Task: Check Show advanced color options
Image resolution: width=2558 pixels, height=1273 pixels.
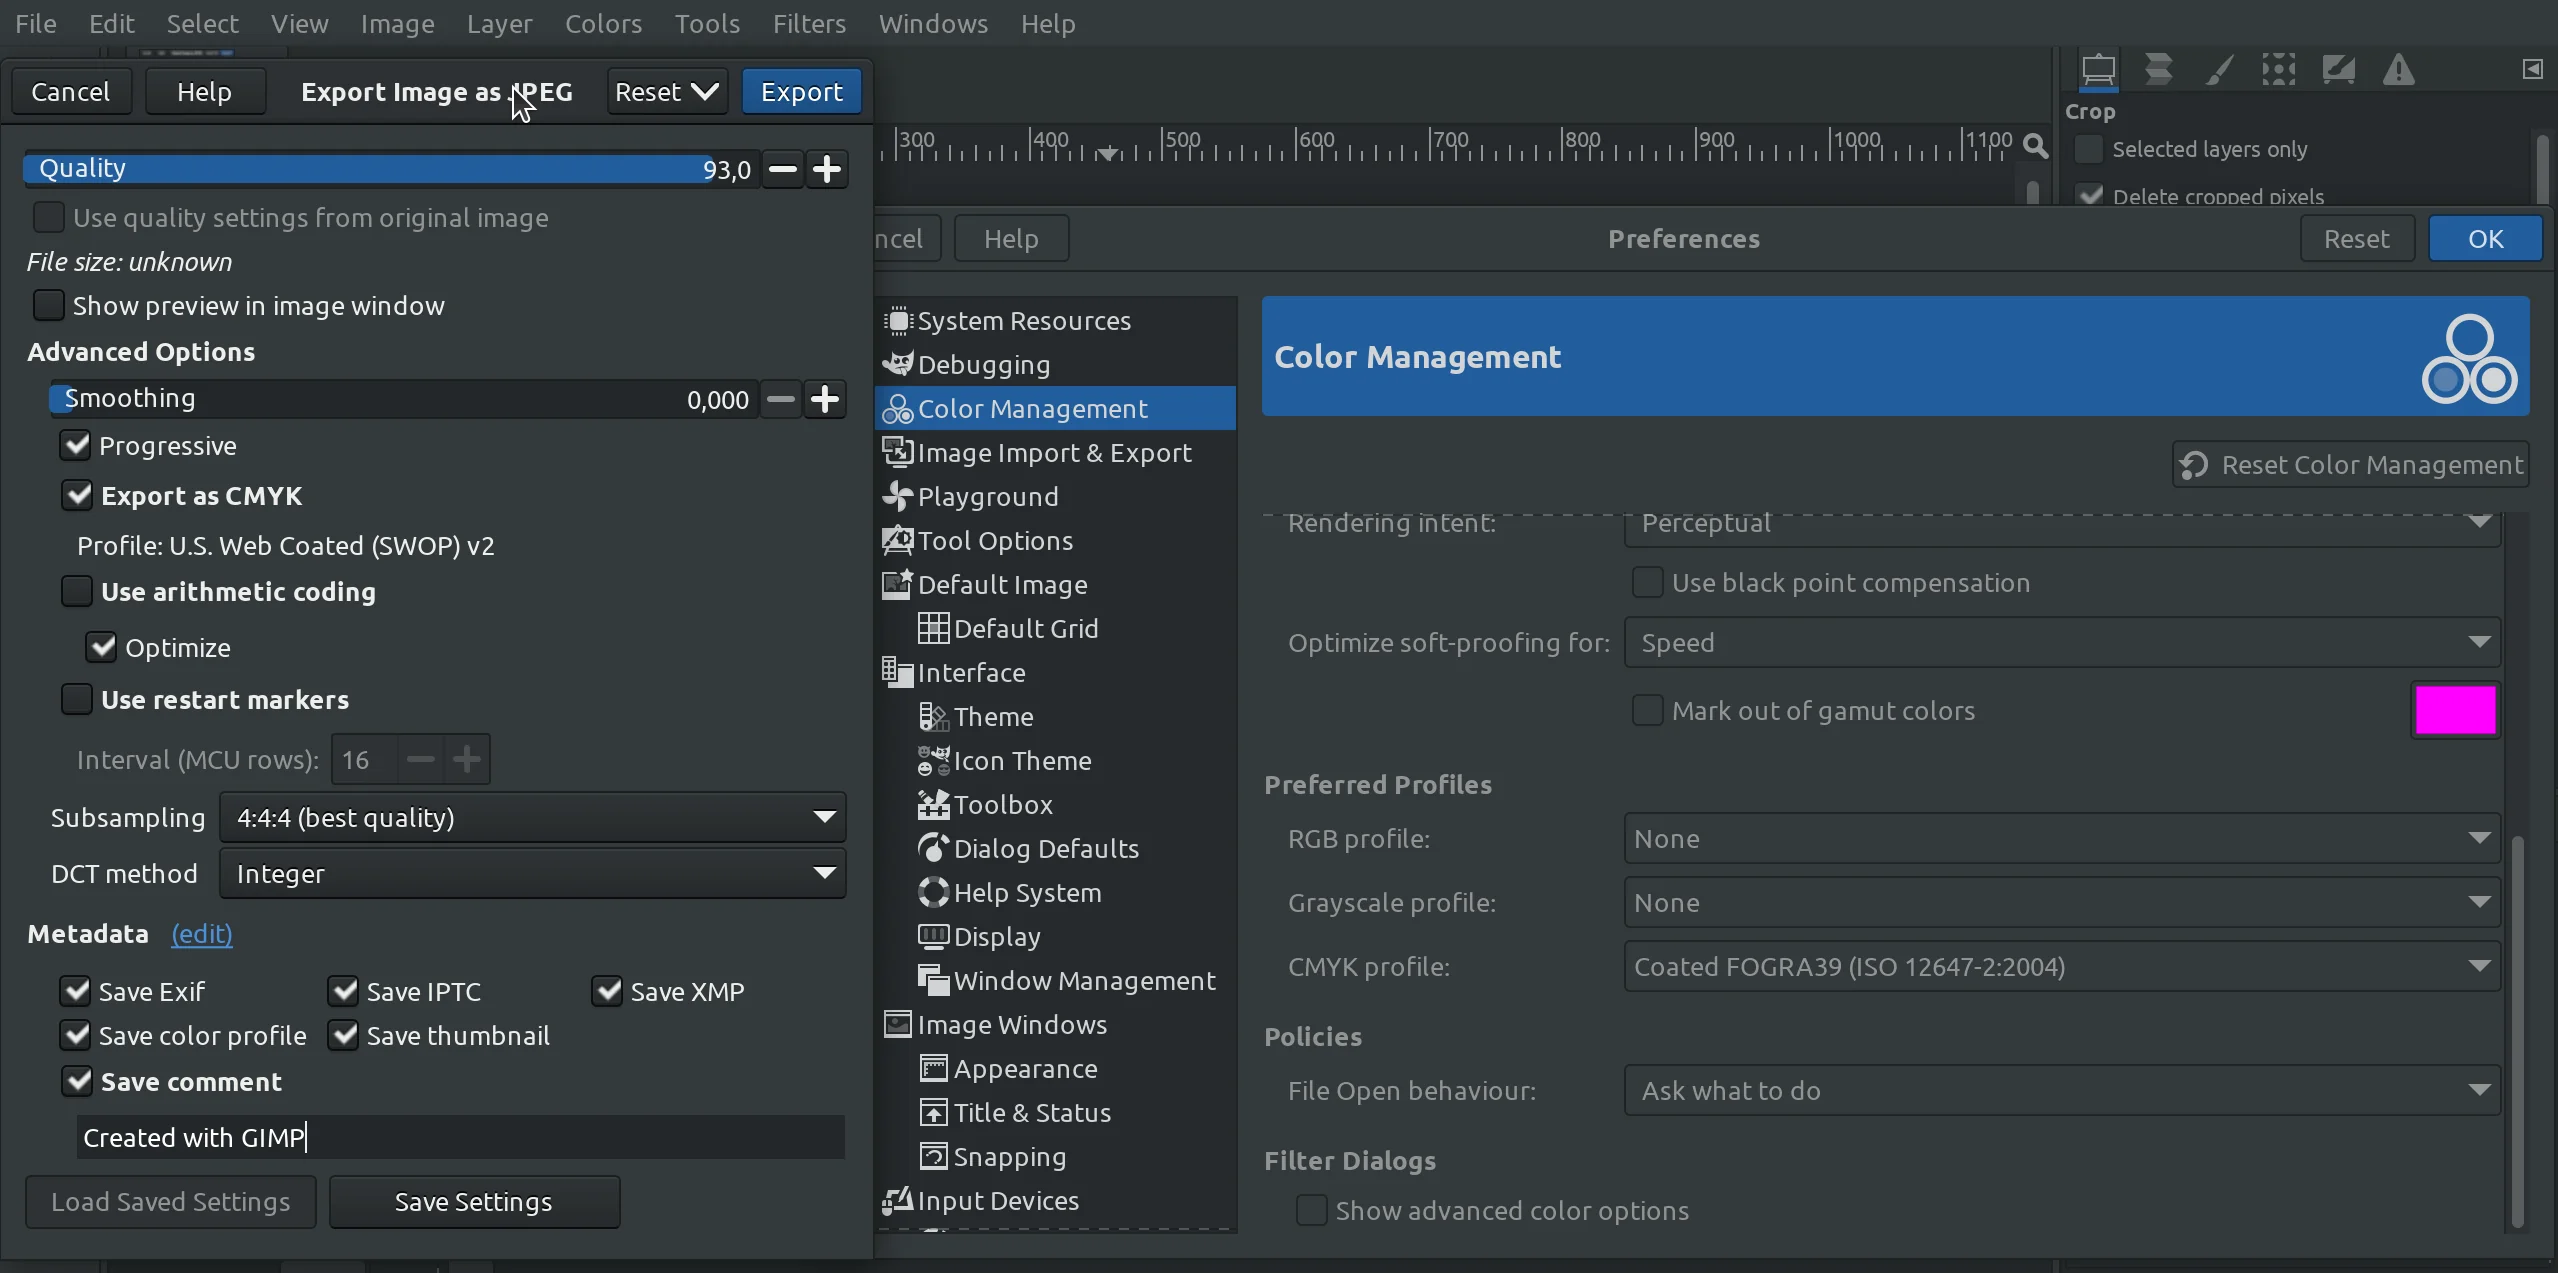Action: [x=1311, y=1211]
